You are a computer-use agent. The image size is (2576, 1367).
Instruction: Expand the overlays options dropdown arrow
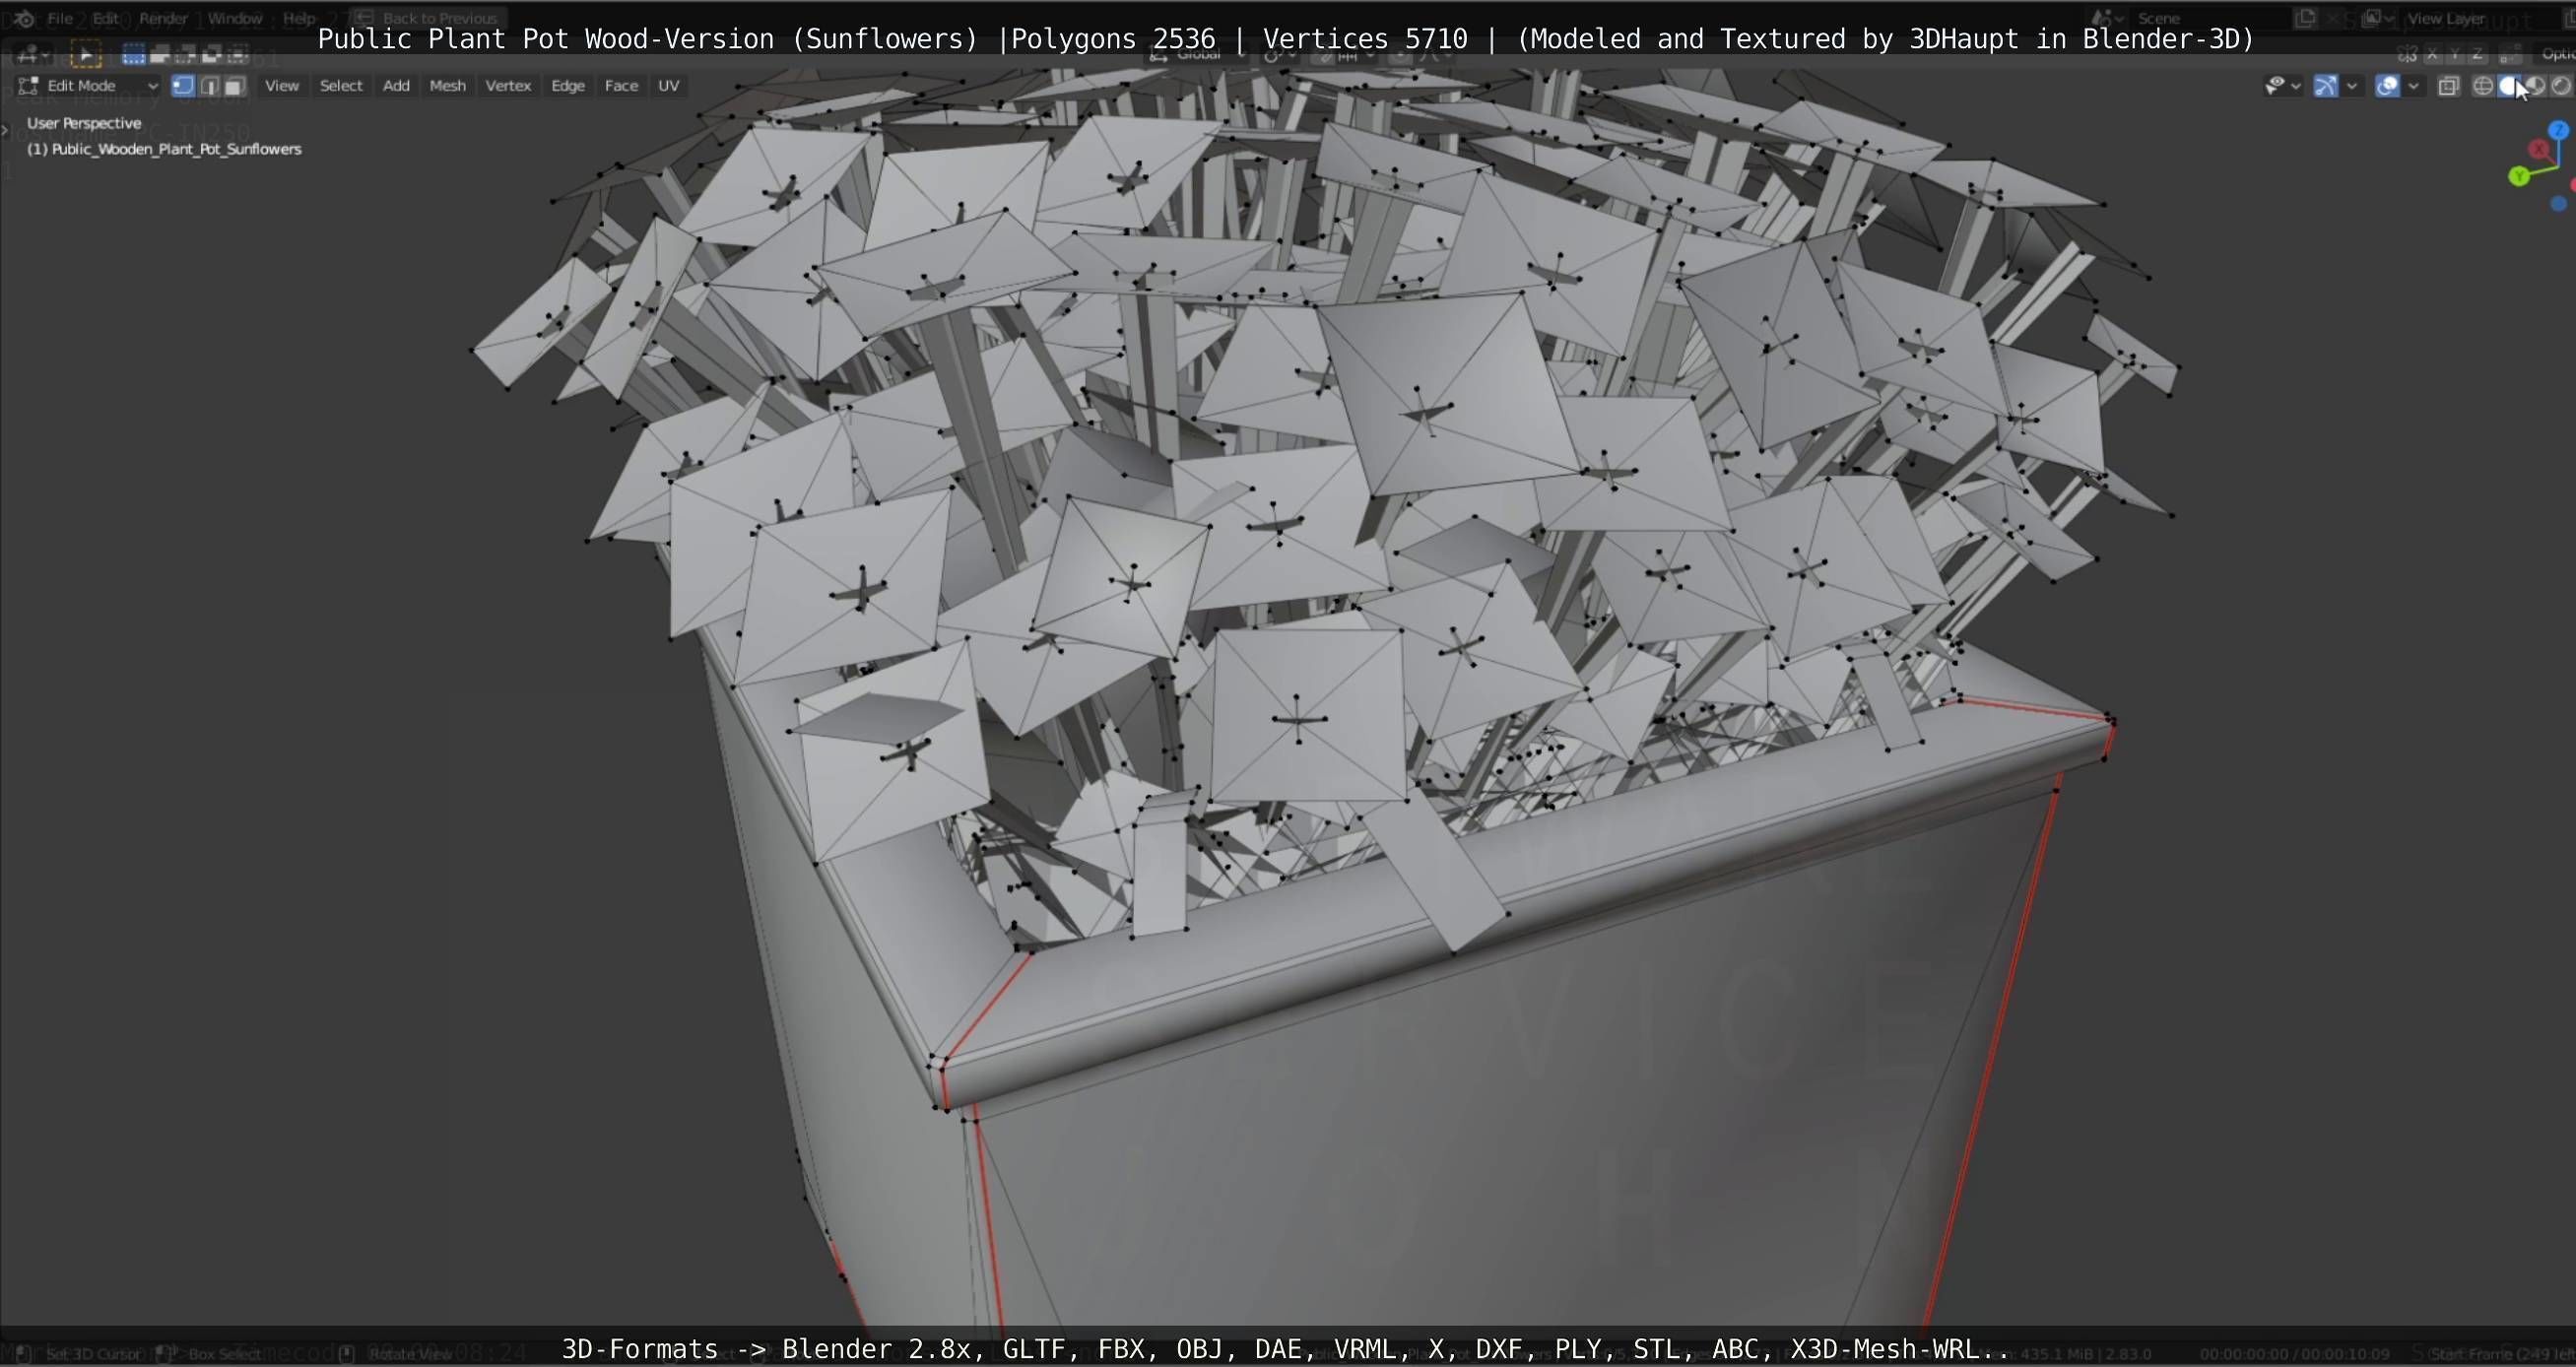point(2414,86)
